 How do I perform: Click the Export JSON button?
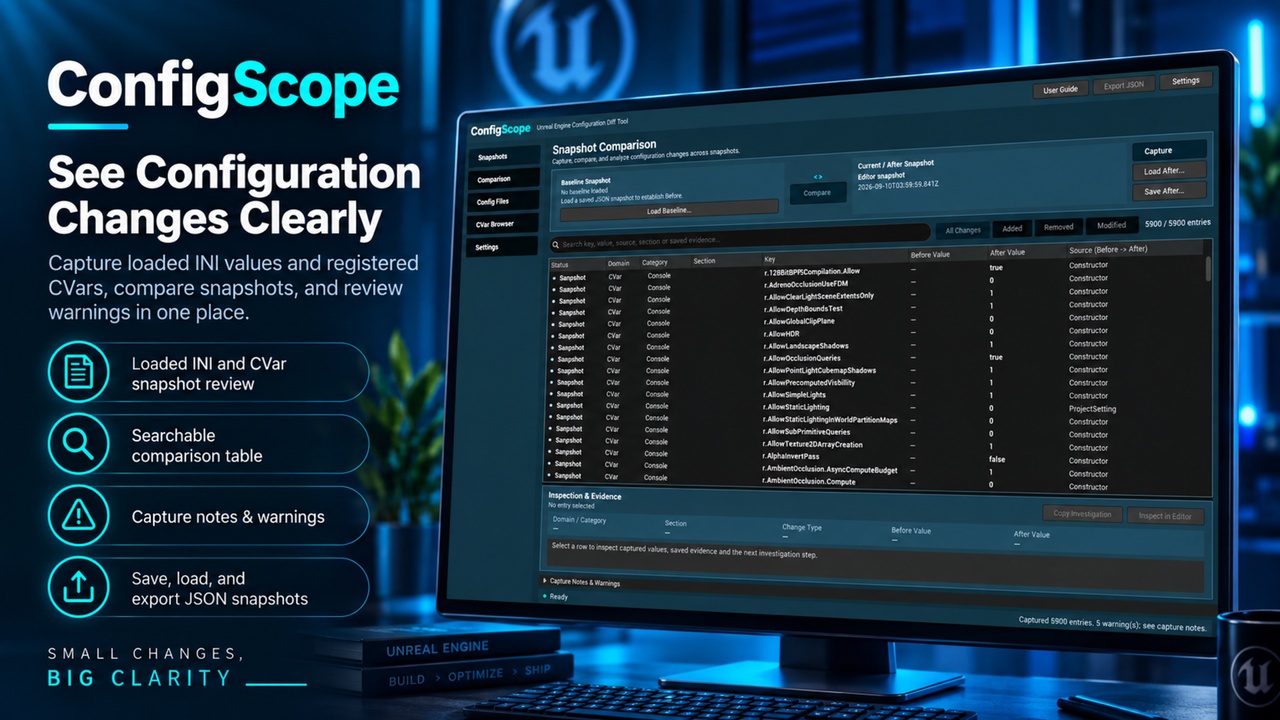point(1124,85)
